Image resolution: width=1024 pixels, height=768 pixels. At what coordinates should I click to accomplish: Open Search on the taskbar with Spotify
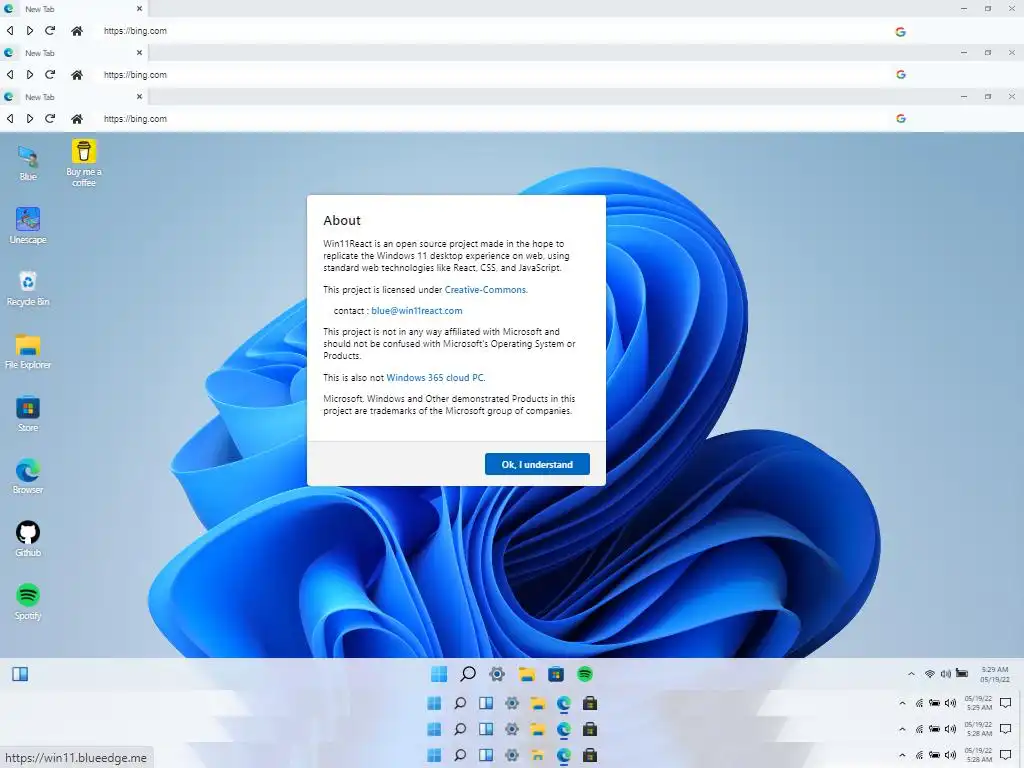(x=468, y=674)
